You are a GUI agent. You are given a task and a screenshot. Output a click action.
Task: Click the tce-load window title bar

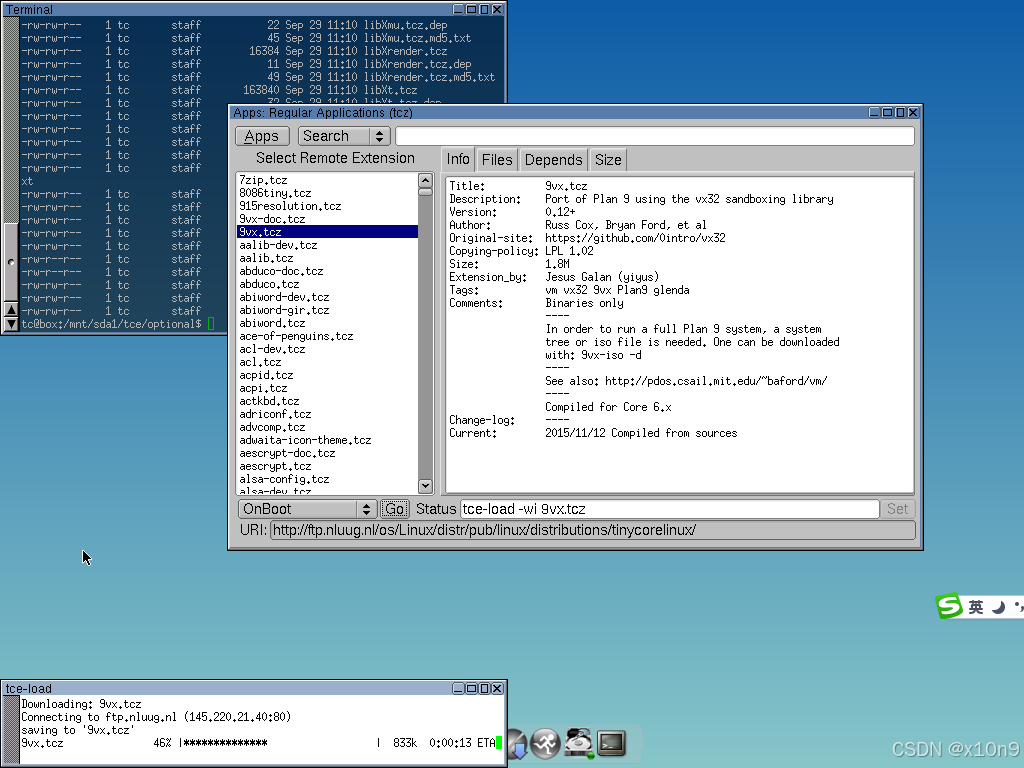pos(229,688)
